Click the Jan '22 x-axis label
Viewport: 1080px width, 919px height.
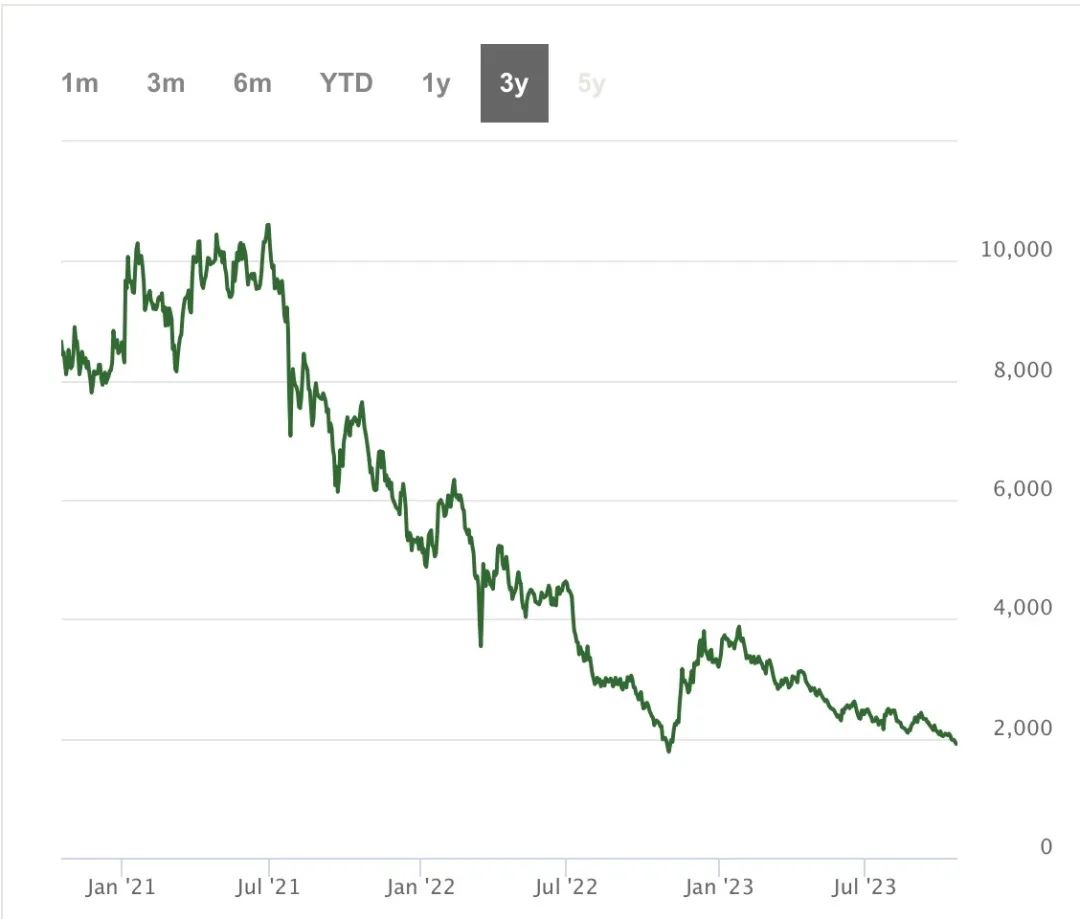point(420,886)
